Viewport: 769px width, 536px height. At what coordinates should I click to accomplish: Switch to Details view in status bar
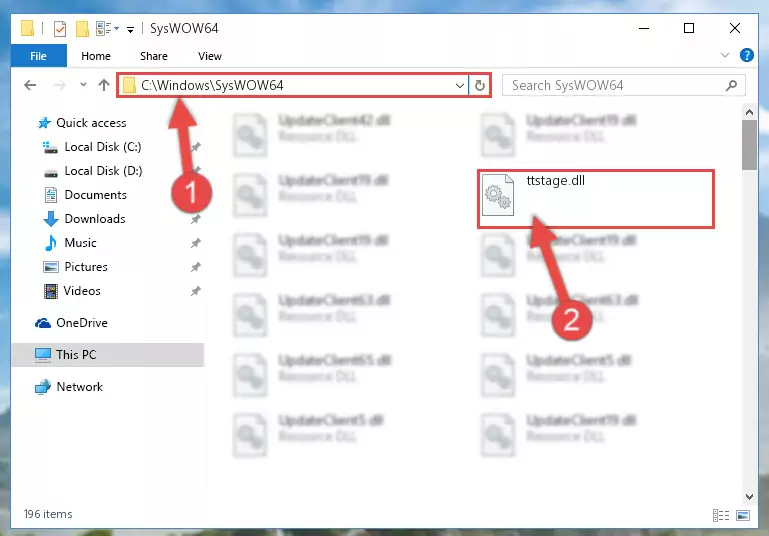pyautogui.click(x=721, y=515)
